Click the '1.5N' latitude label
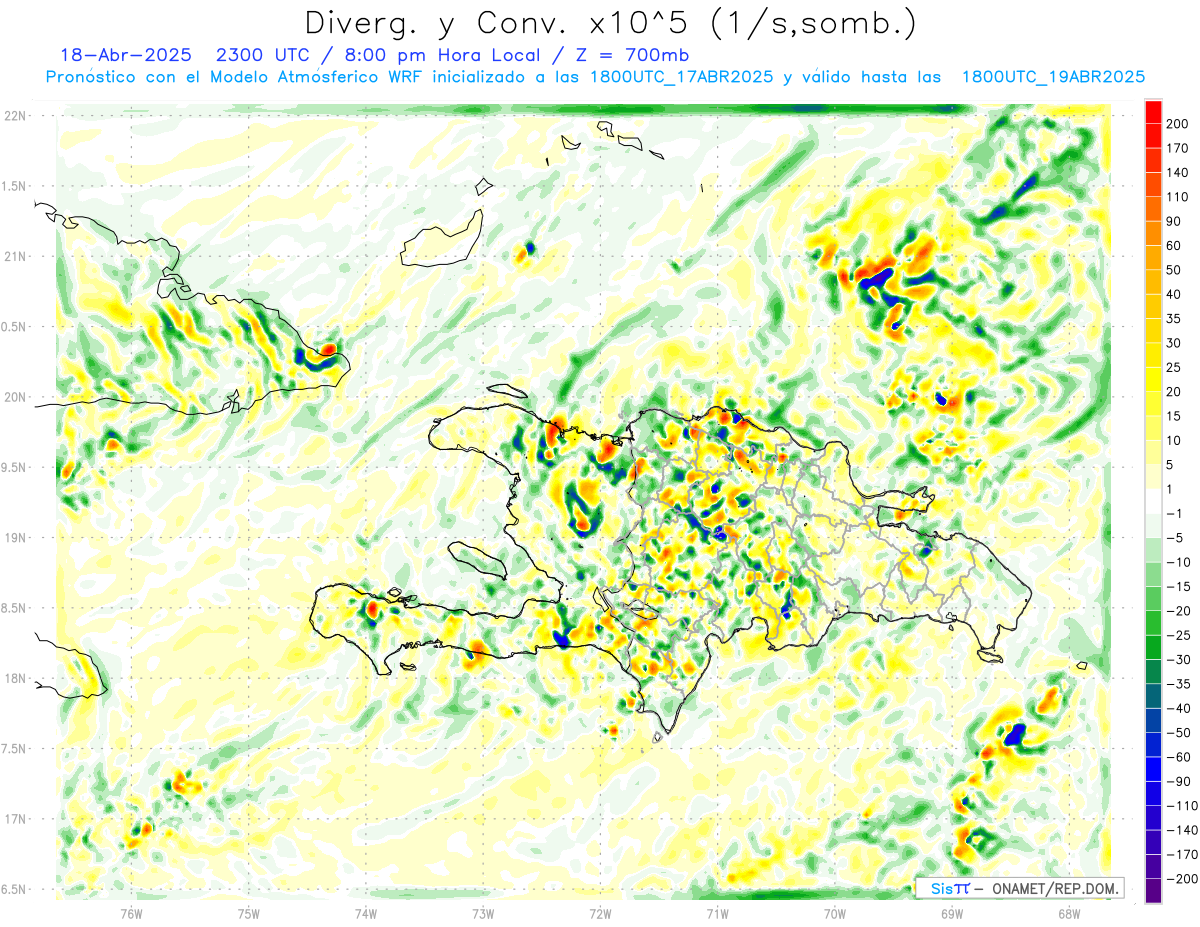Image resolution: width=1200 pixels, height=927 pixels. tap(15, 186)
